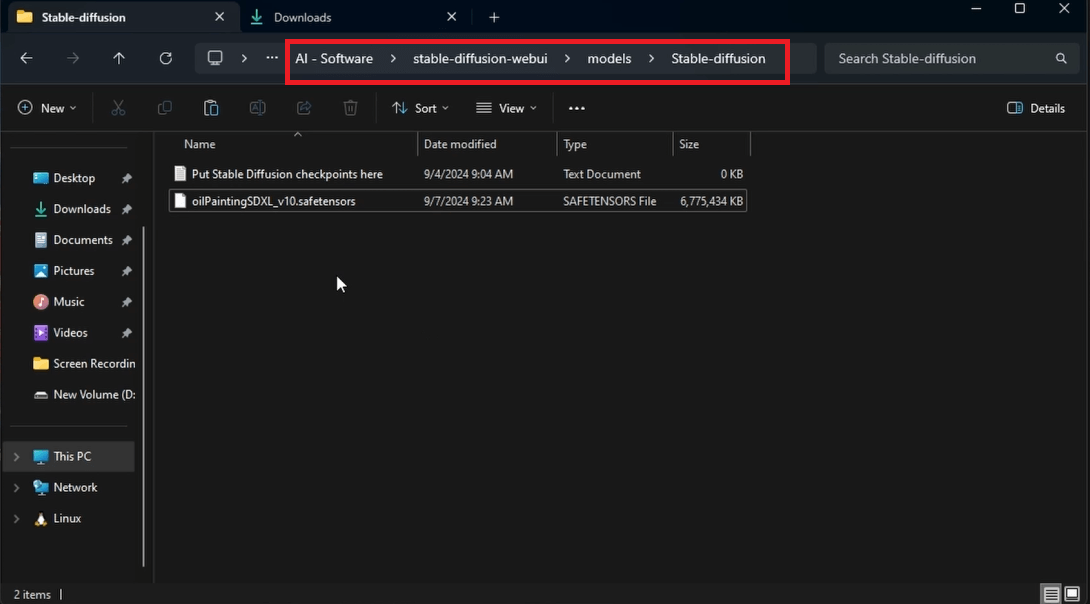This screenshot has height=604, width=1090.
Task: Open the View dropdown menu
Action: [506, 108]
